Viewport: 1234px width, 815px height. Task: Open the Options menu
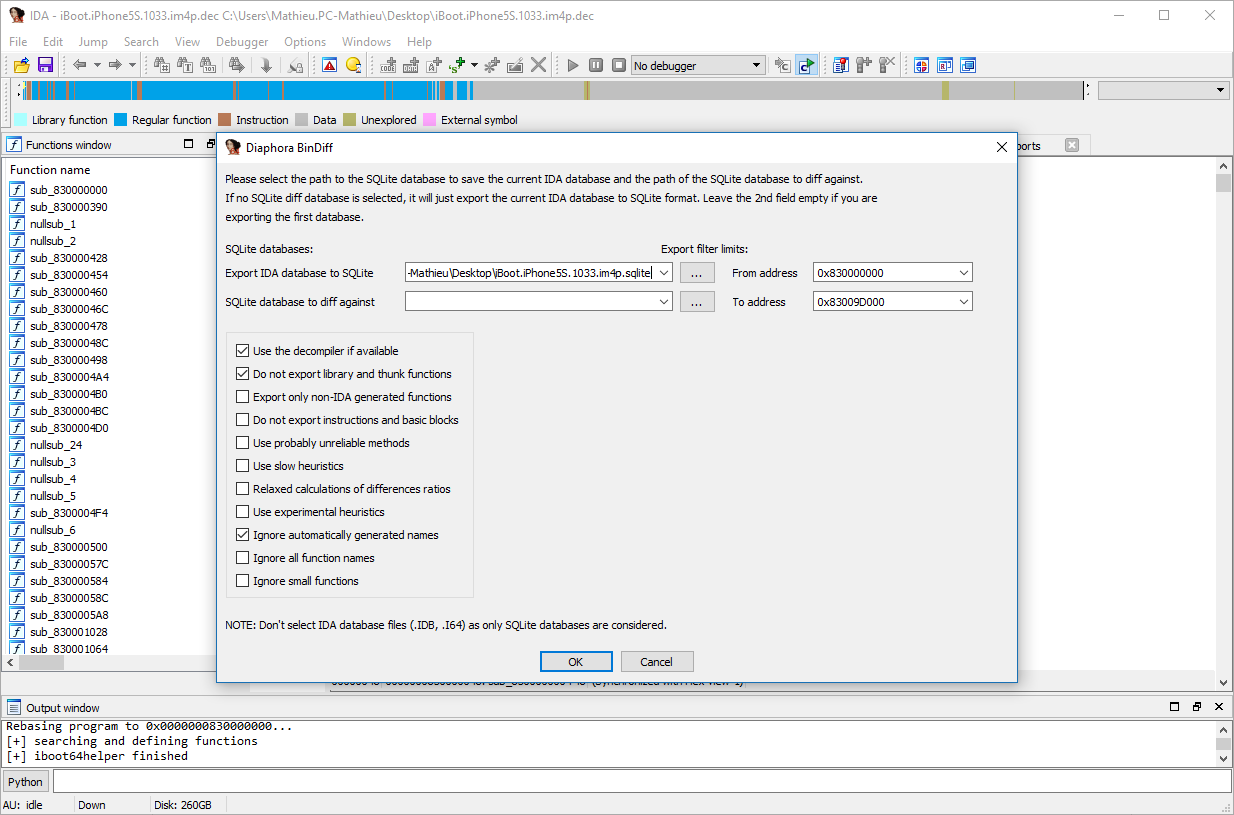click(305, 42)
